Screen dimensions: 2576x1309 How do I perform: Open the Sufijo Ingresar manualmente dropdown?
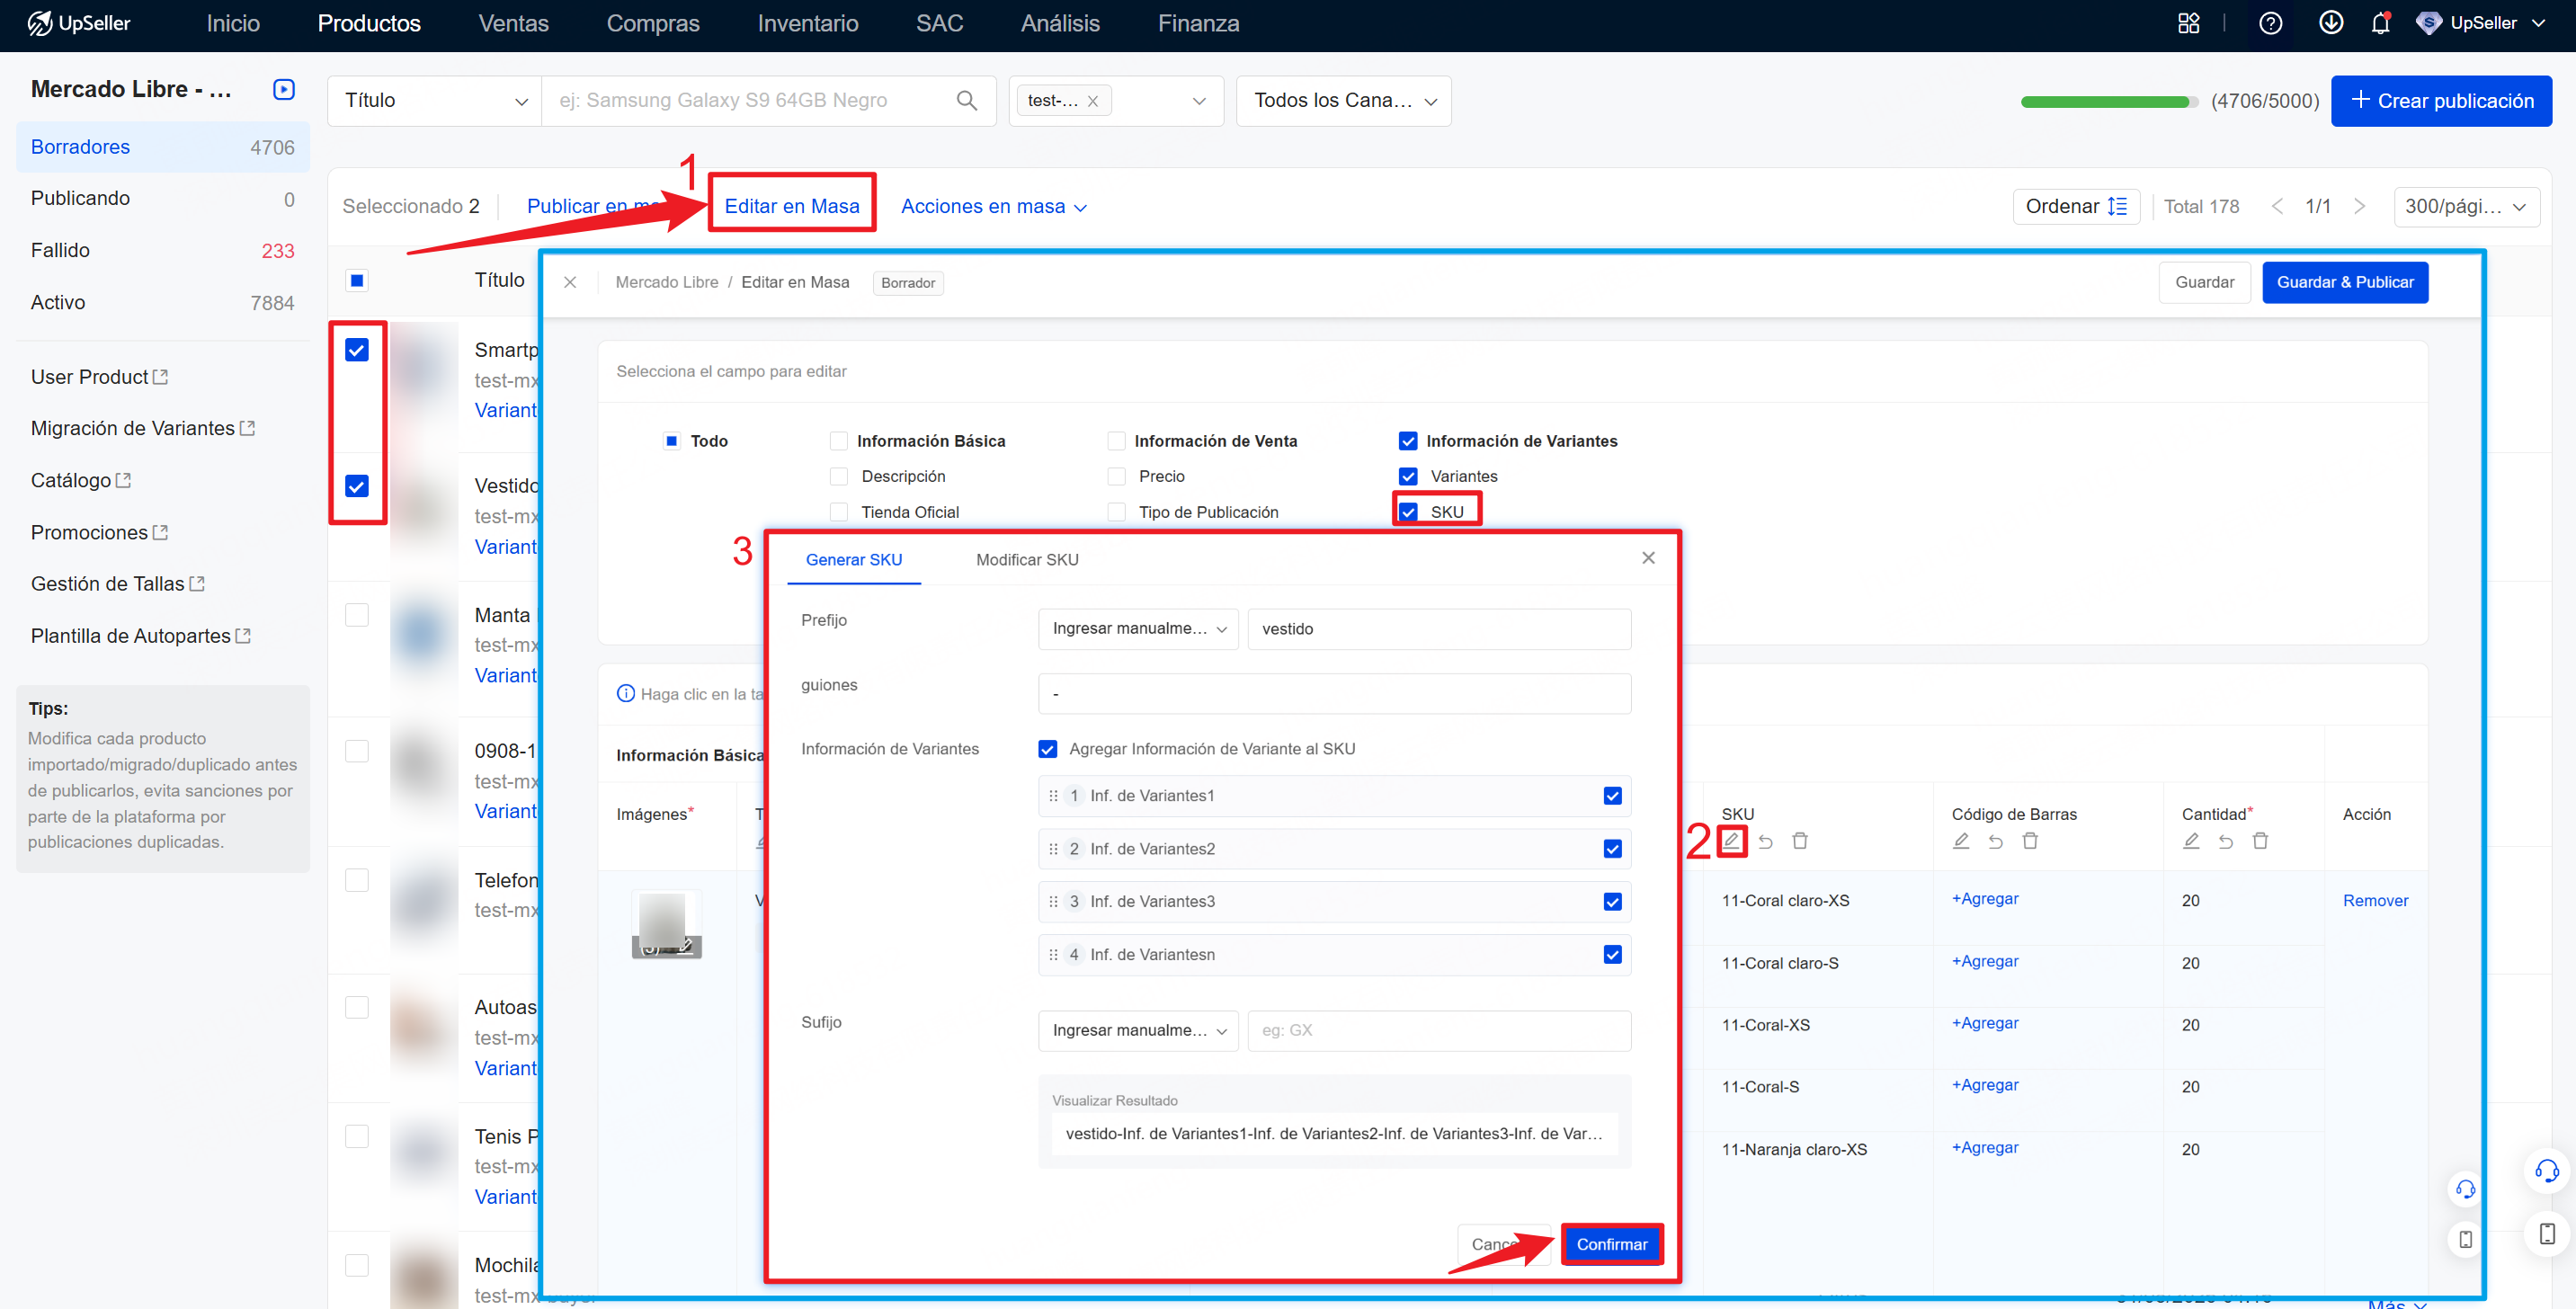(x=1138, y=1031)
